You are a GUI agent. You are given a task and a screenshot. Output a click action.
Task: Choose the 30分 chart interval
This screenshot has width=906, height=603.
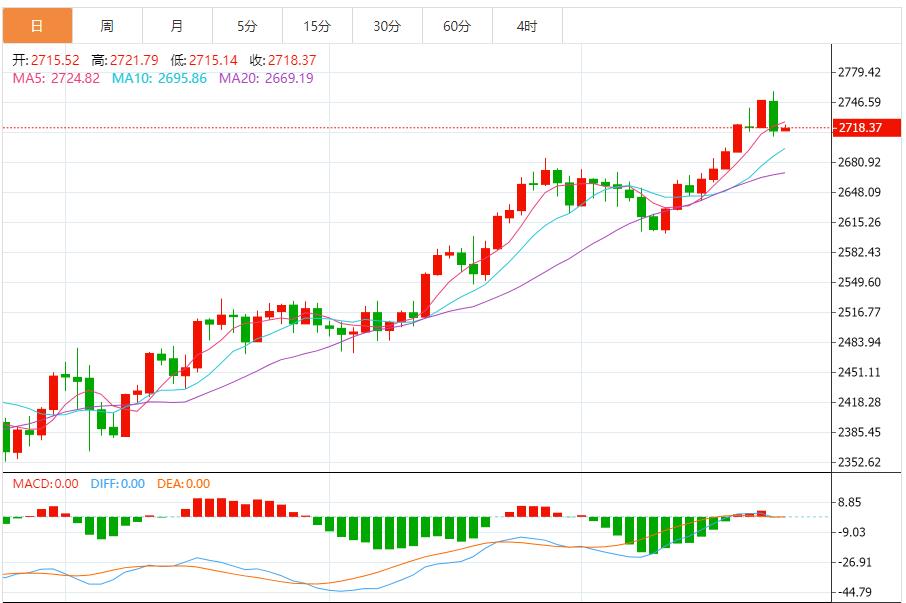point(387,26)
